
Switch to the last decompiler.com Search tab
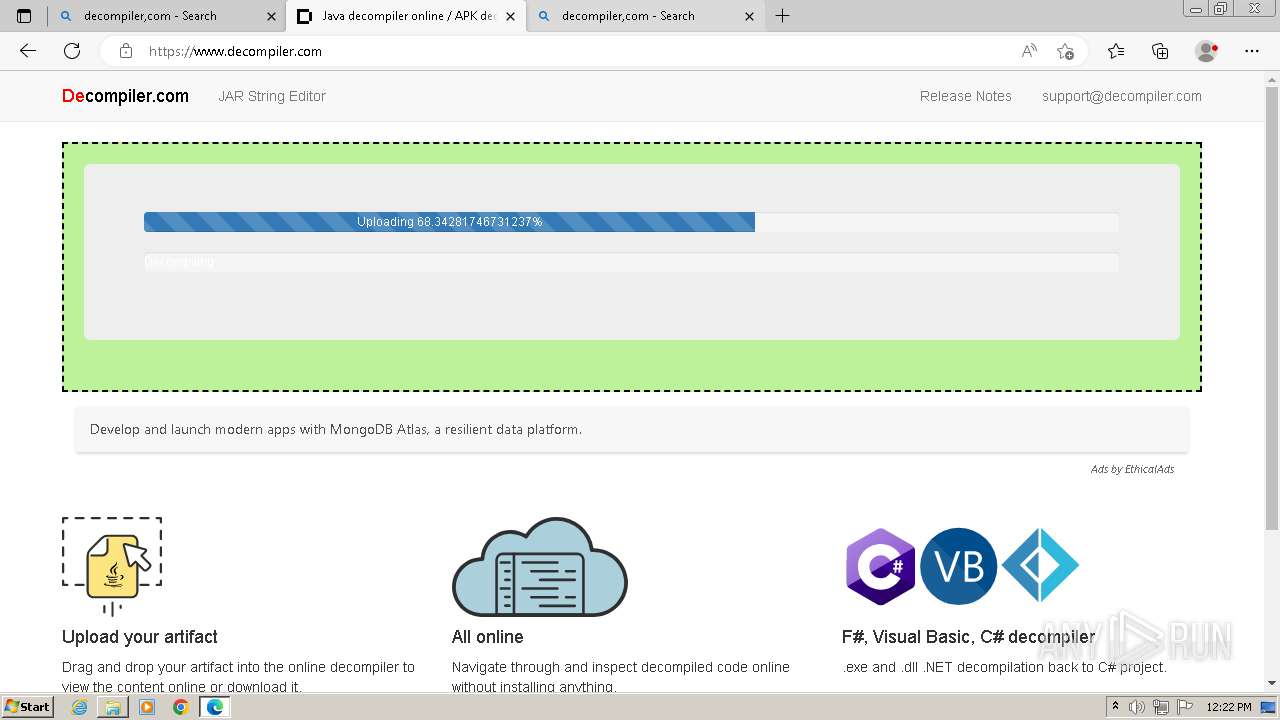pos(645,16)
